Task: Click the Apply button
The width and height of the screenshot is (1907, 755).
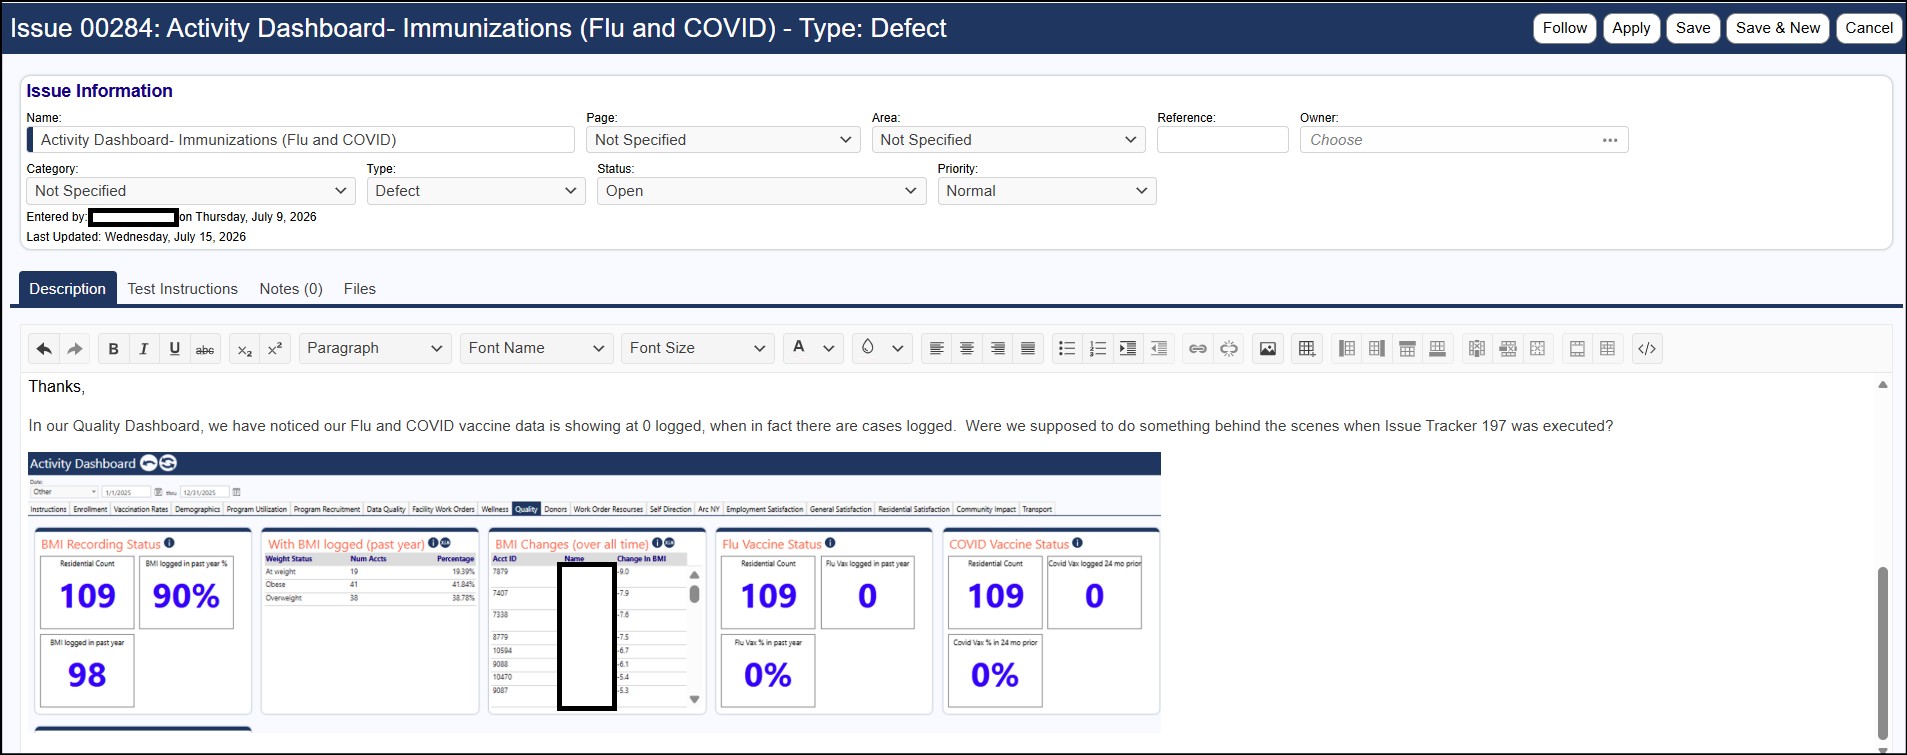Action: [x=1631, y=28]
